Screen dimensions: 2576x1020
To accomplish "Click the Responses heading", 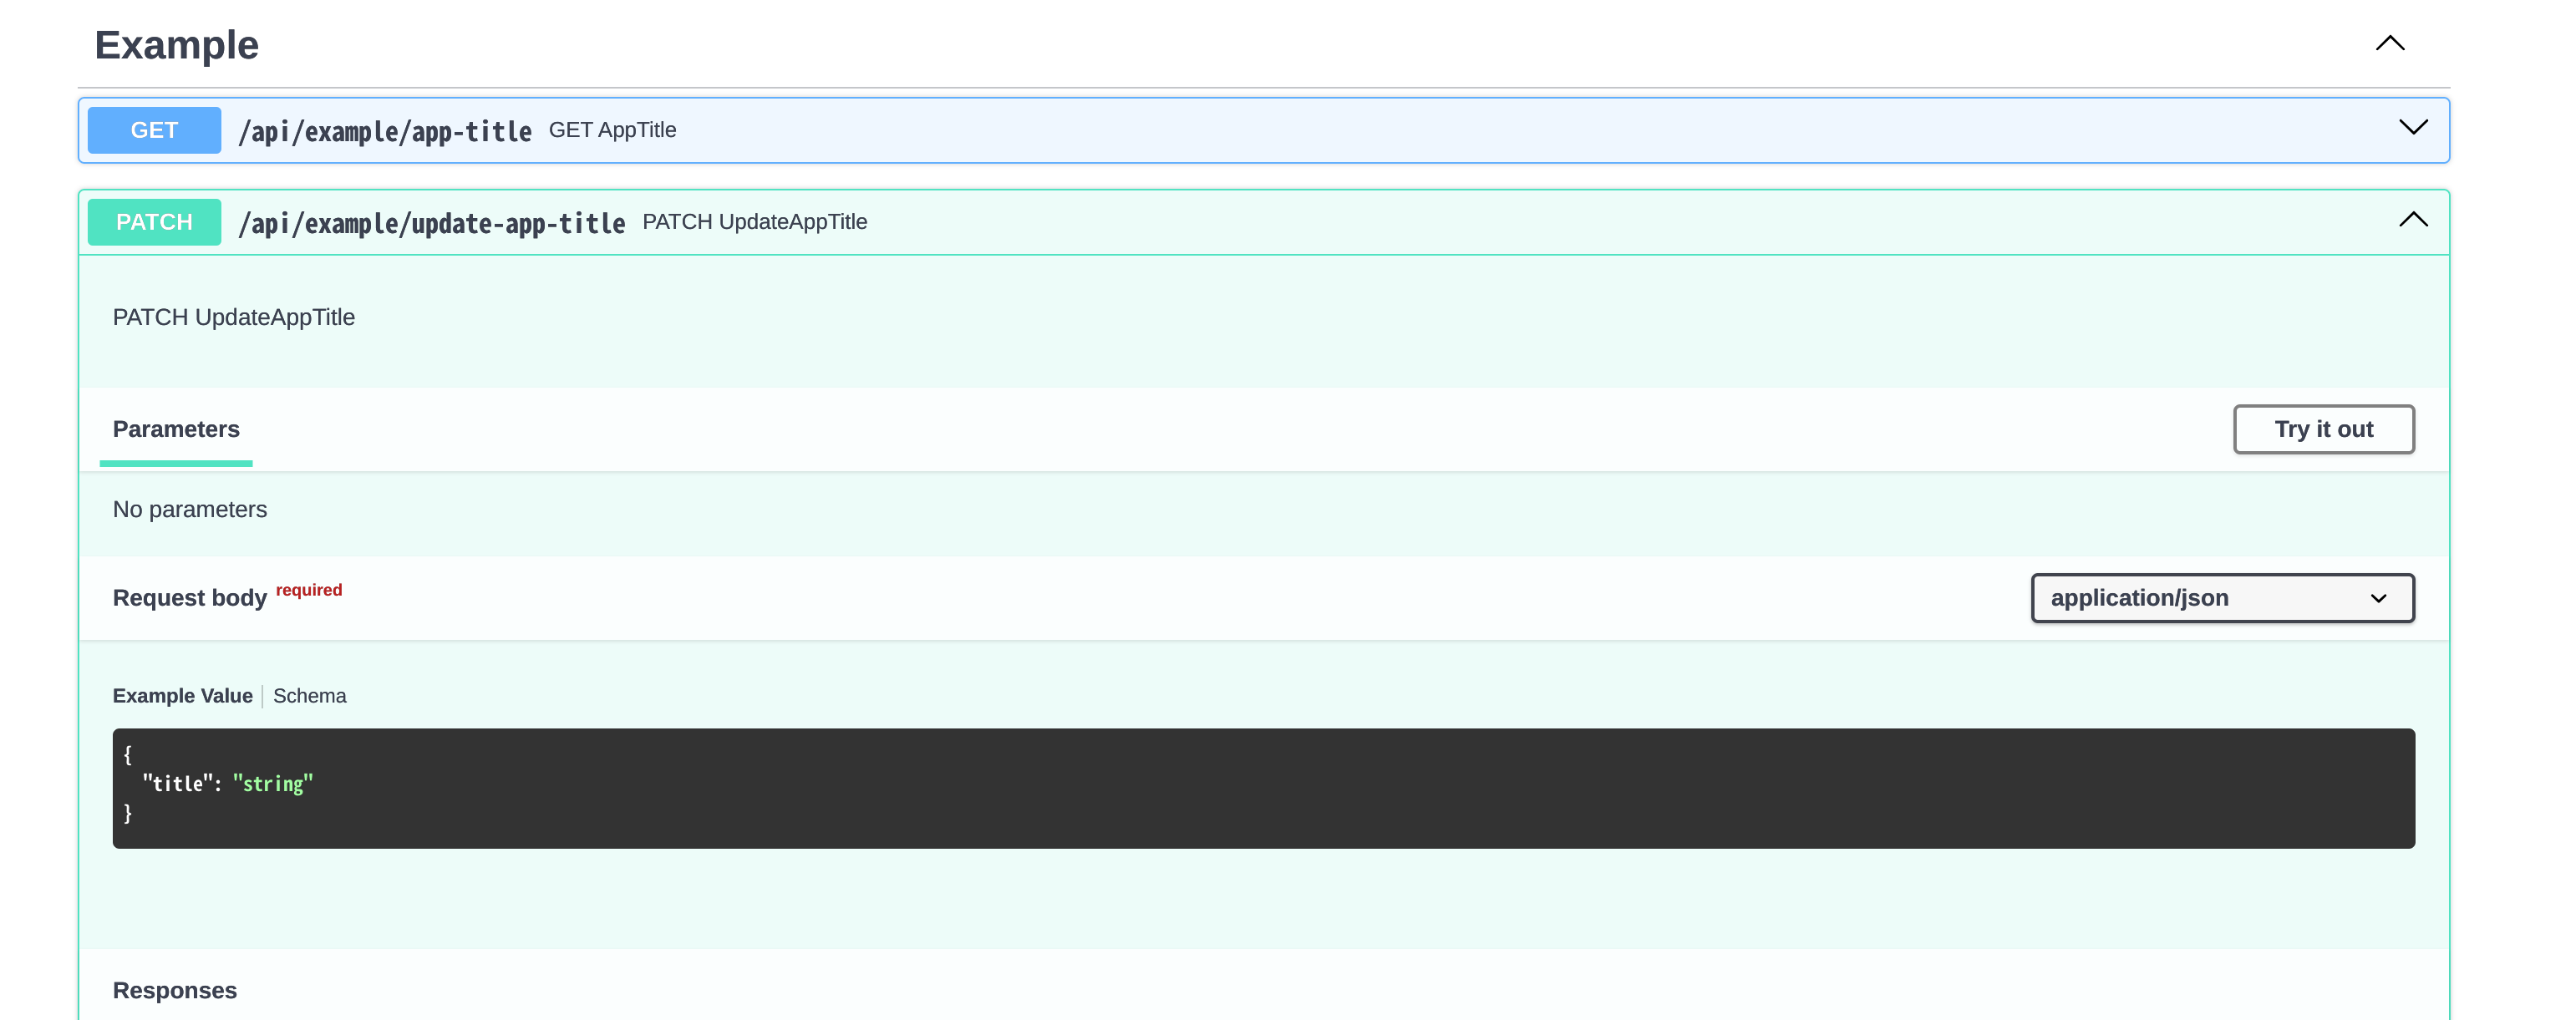I will click(174, 990).
